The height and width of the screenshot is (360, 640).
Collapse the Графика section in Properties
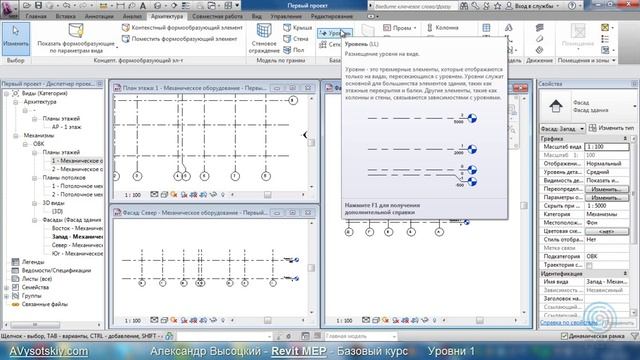(x=625, y=139)
